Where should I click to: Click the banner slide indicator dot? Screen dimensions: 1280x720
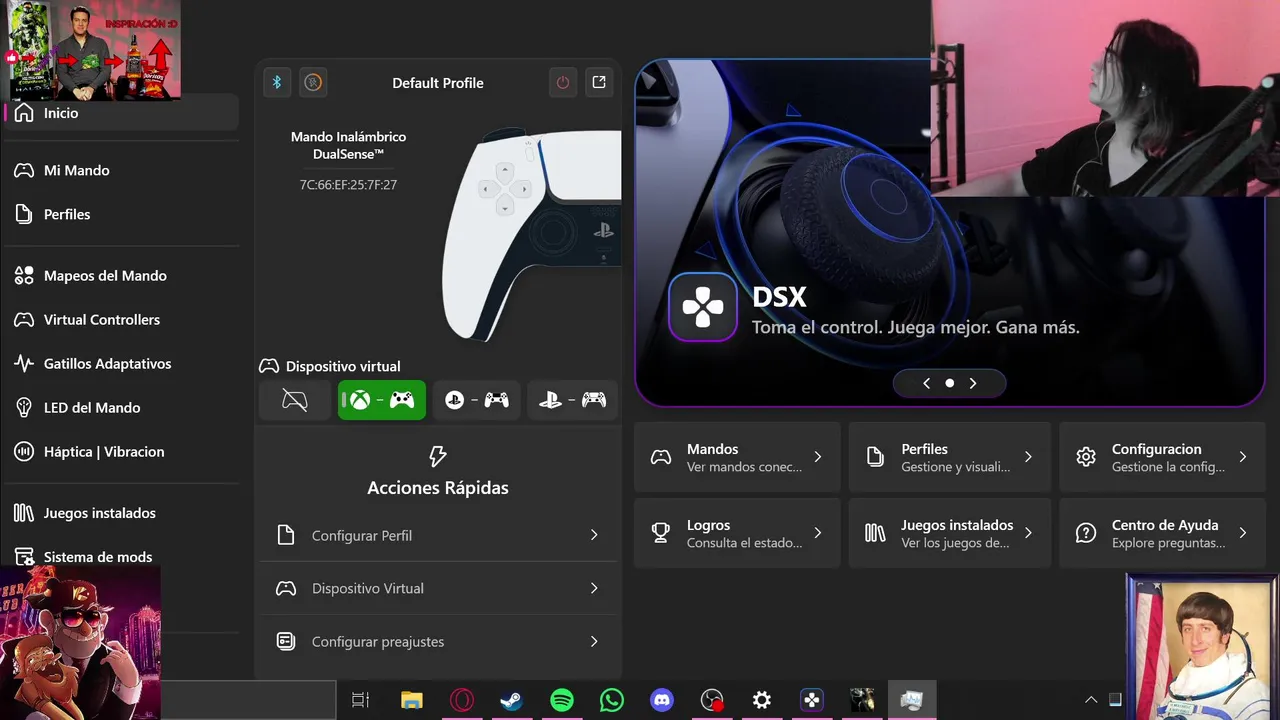950,383
